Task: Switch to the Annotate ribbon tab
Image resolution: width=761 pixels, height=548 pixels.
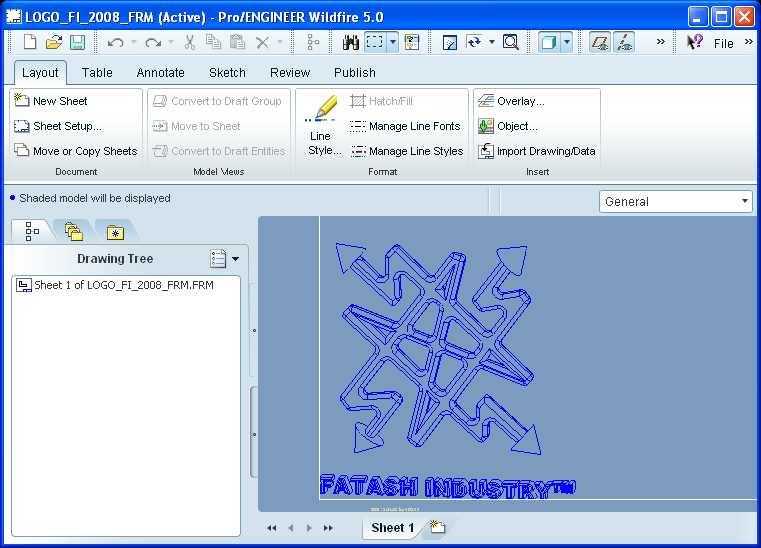Action: (x=160, y=72)
